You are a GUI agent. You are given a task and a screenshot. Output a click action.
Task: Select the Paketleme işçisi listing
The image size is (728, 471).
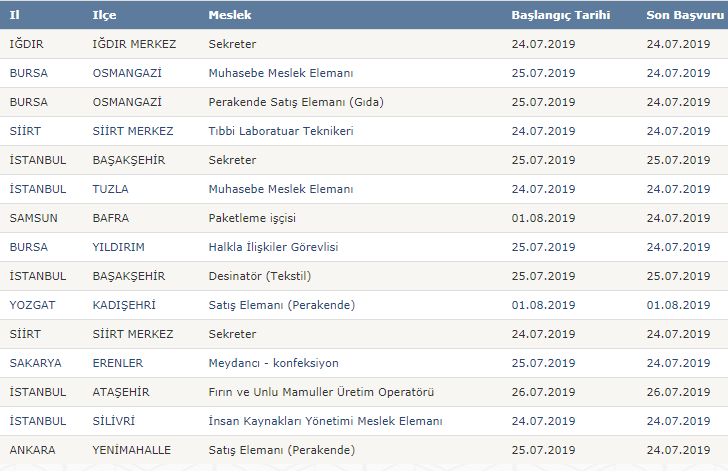click(252, 218)
